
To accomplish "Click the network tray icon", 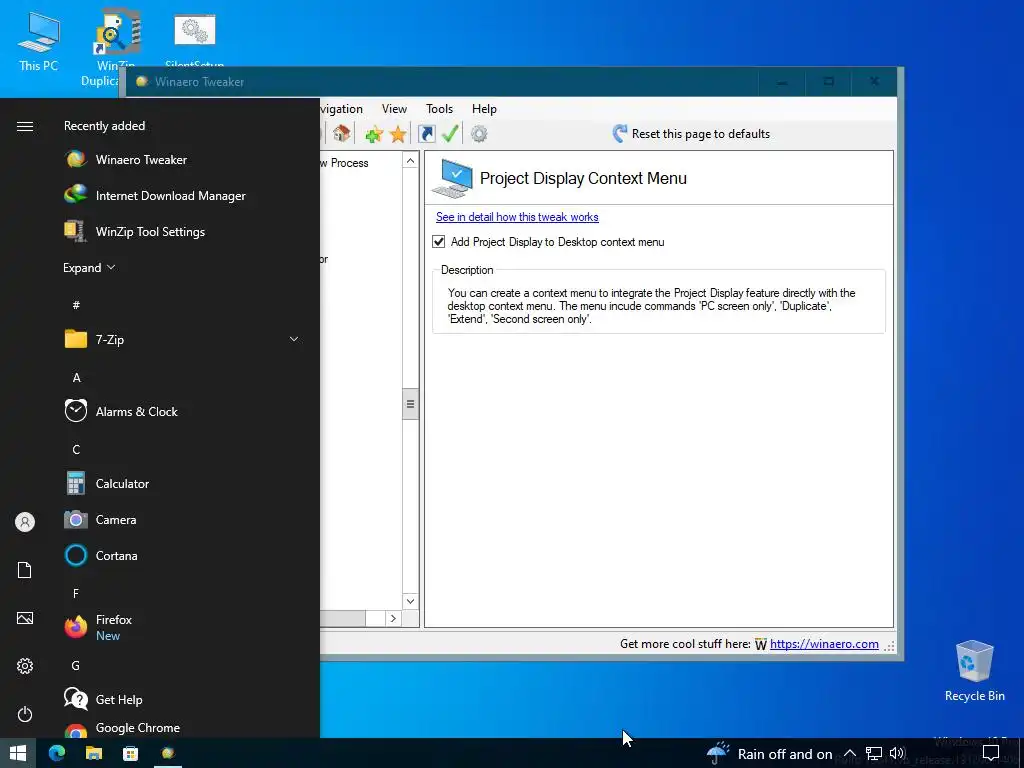I will coord(874,754).
